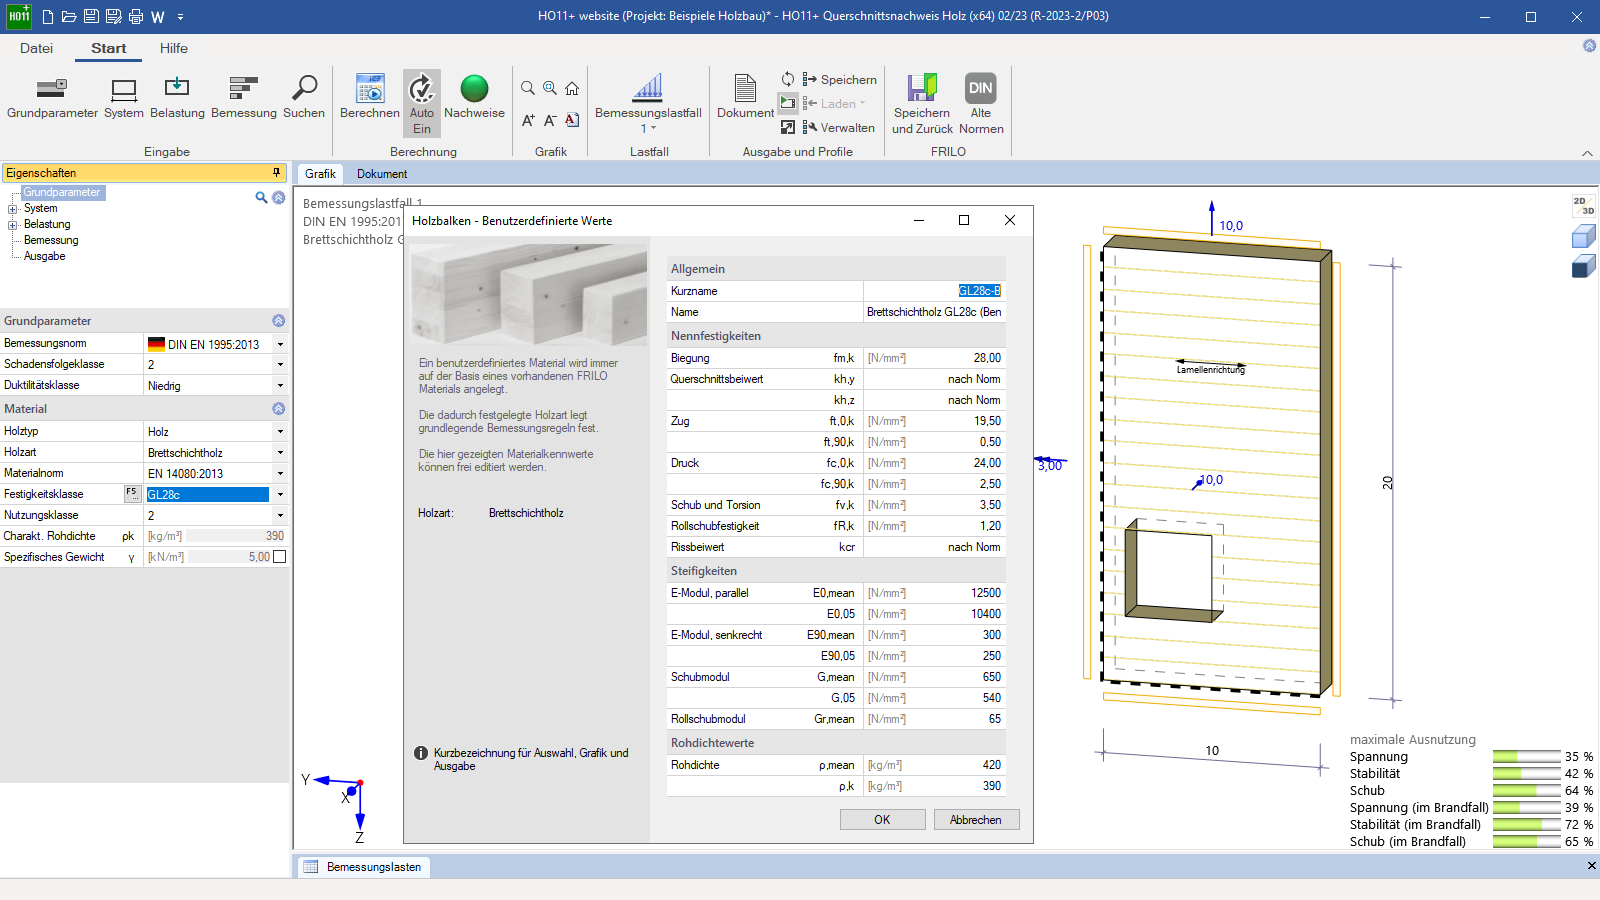Pin the Eigenschaften panel

(x=277, y=173)
